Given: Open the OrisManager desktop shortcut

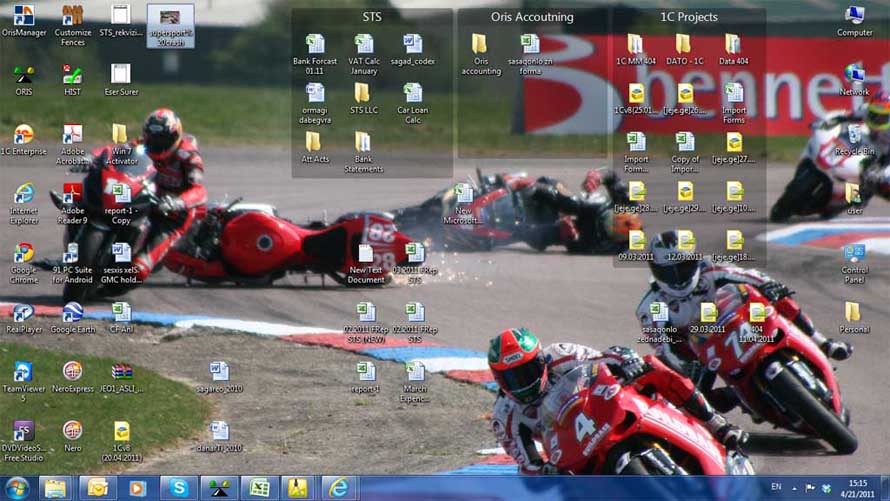Looking at the screenshot, I should [x=23, y=15].
